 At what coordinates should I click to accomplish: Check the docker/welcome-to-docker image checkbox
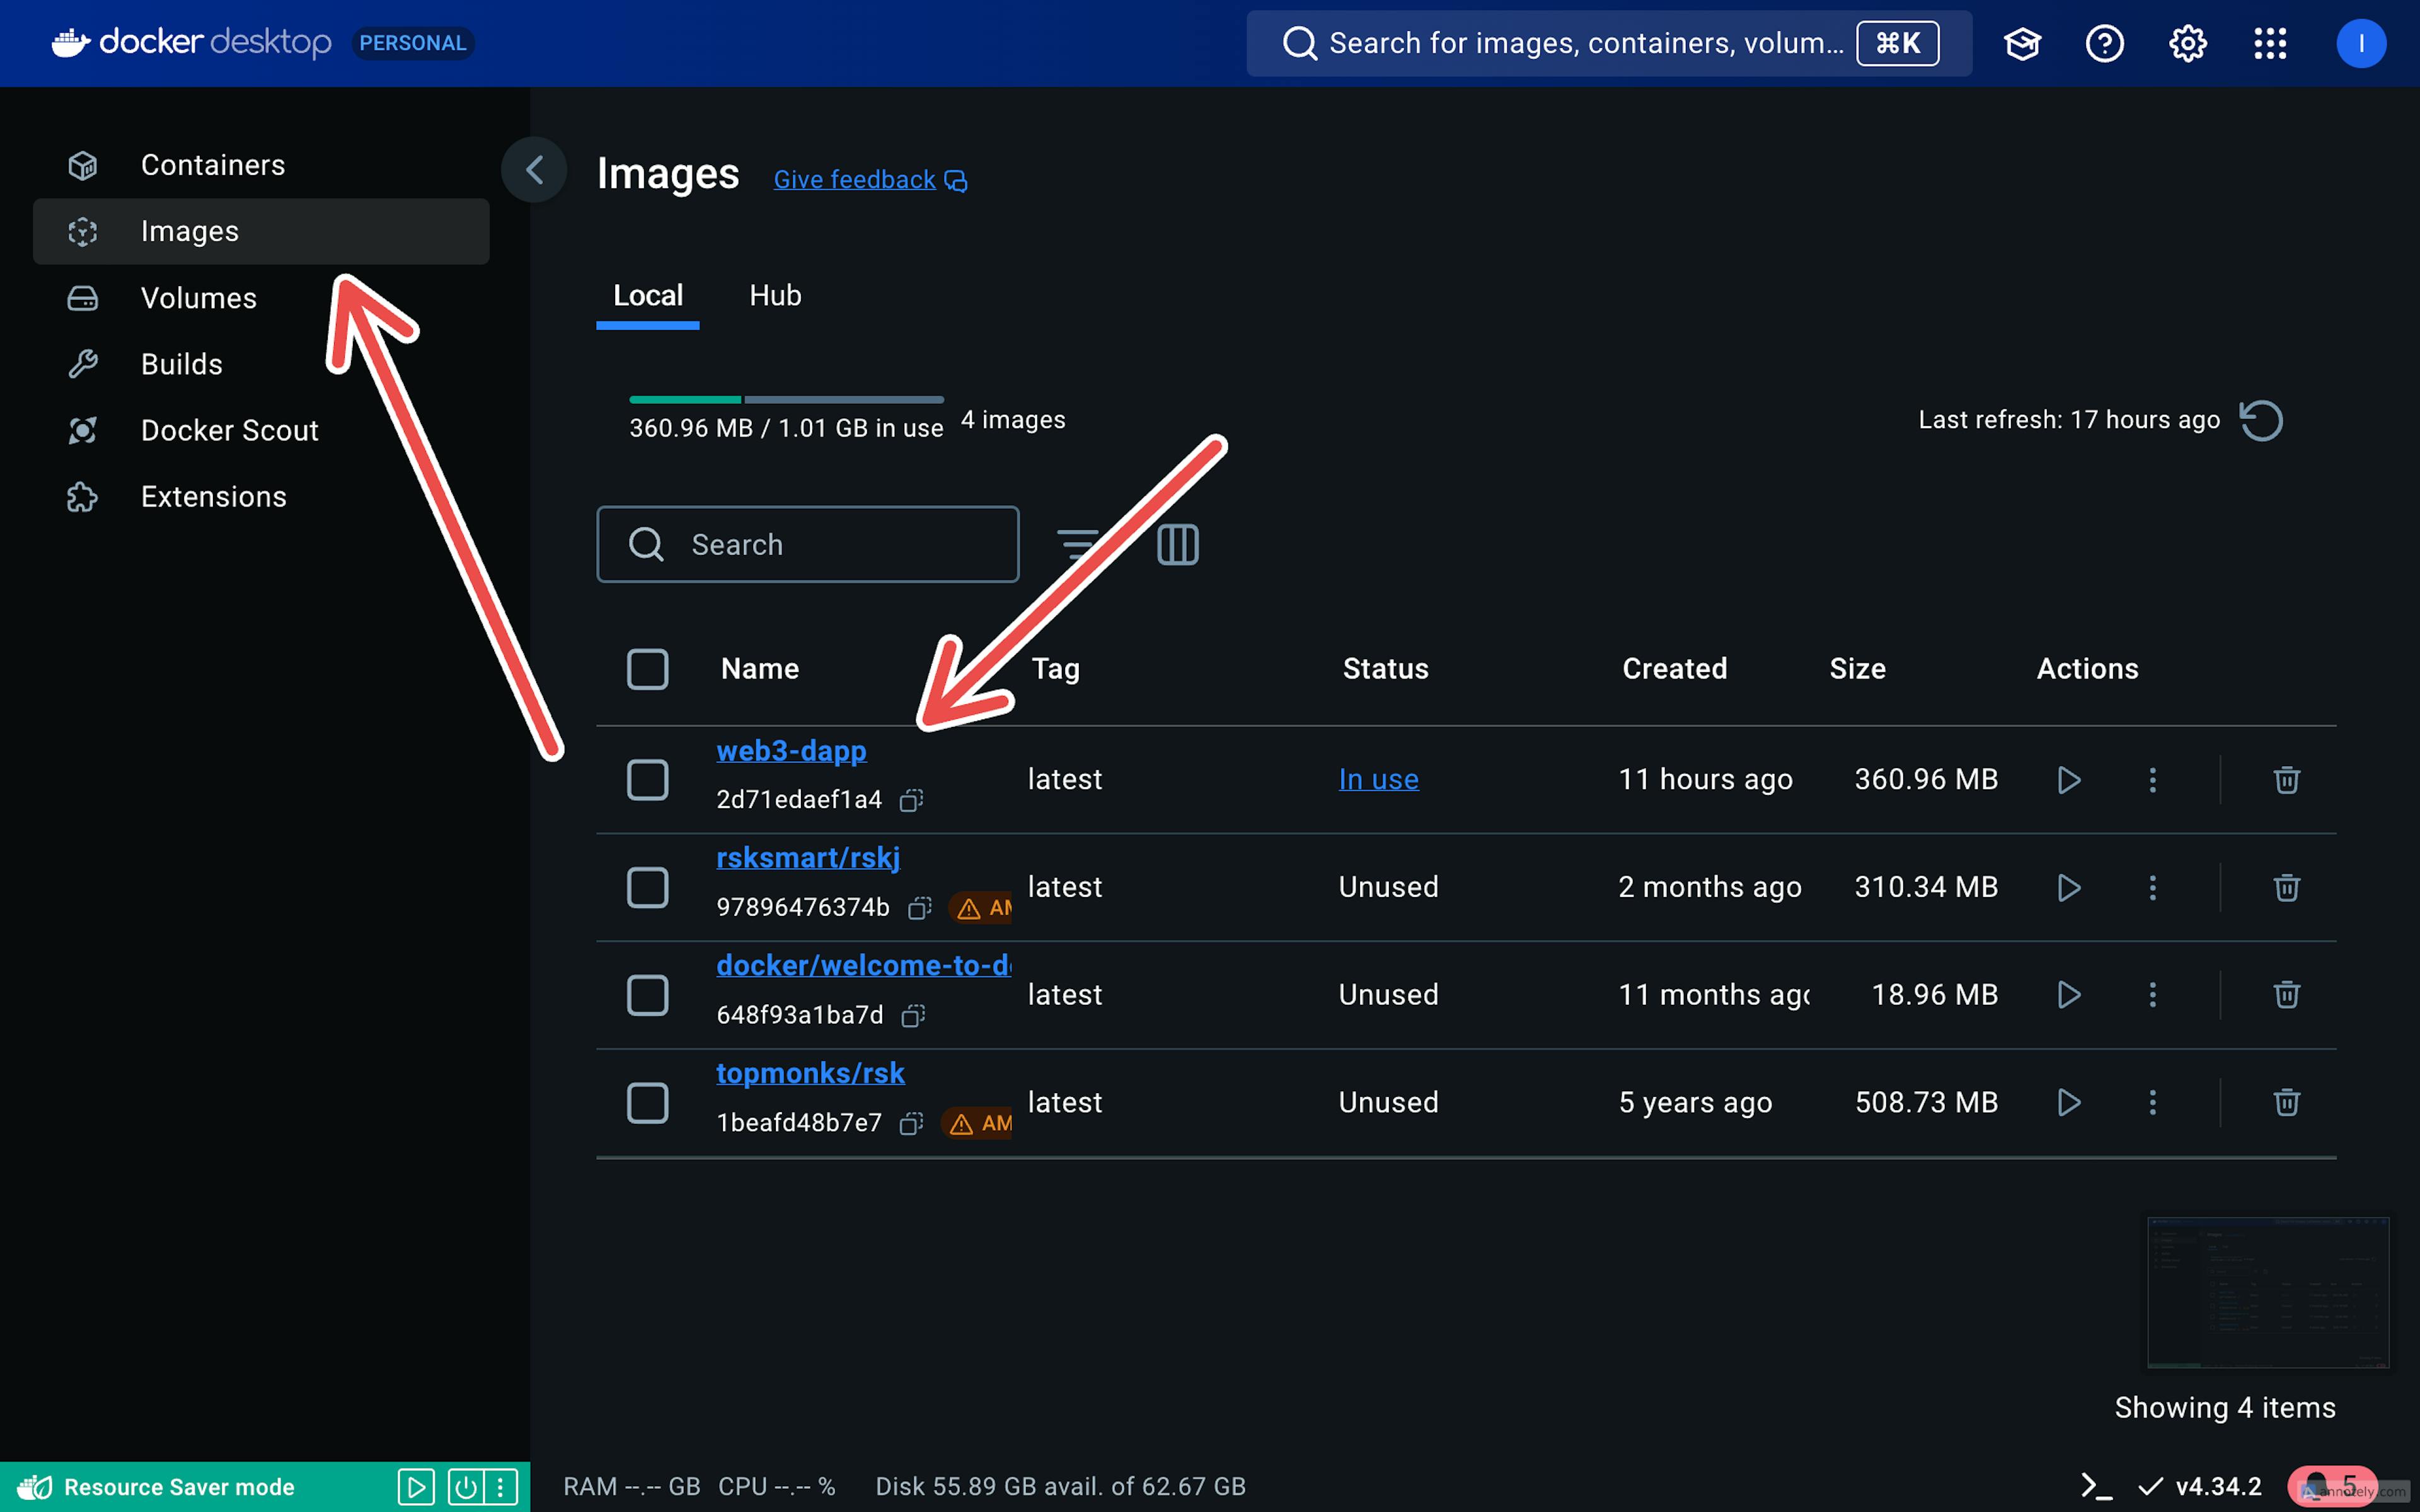[x=648, y=995]
